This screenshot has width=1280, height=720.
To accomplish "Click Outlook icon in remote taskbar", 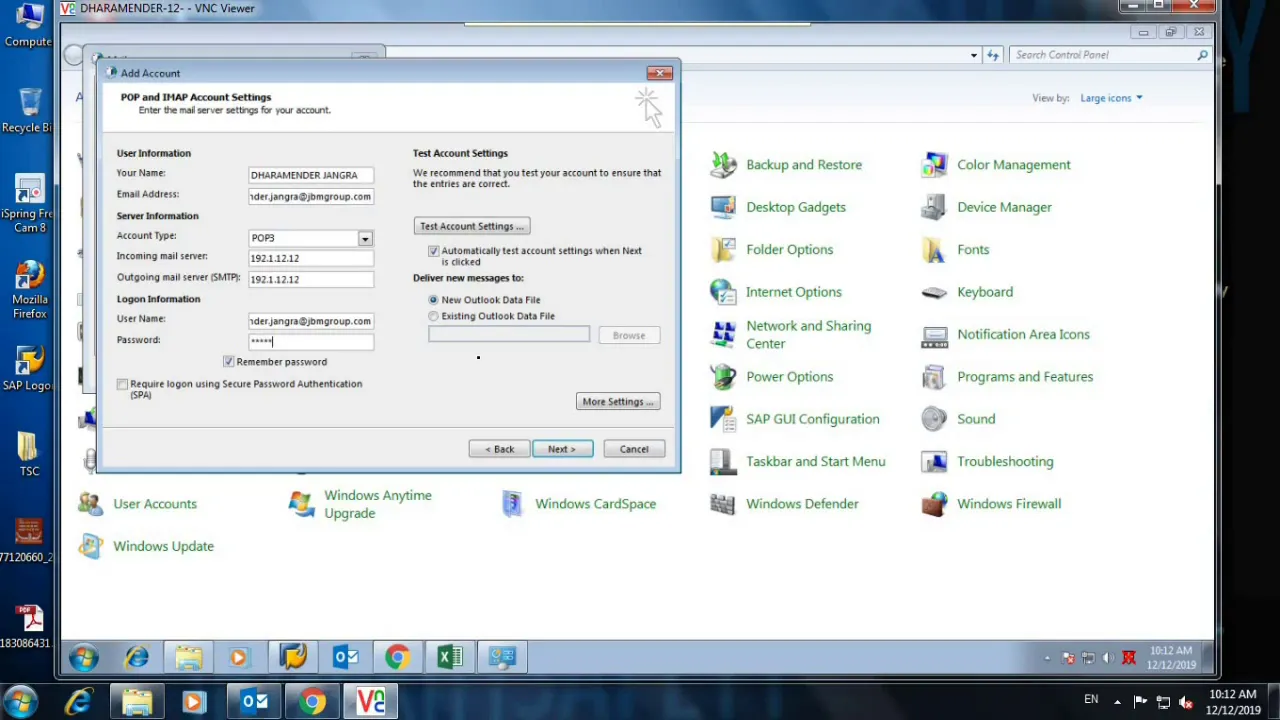I will 345,657.
